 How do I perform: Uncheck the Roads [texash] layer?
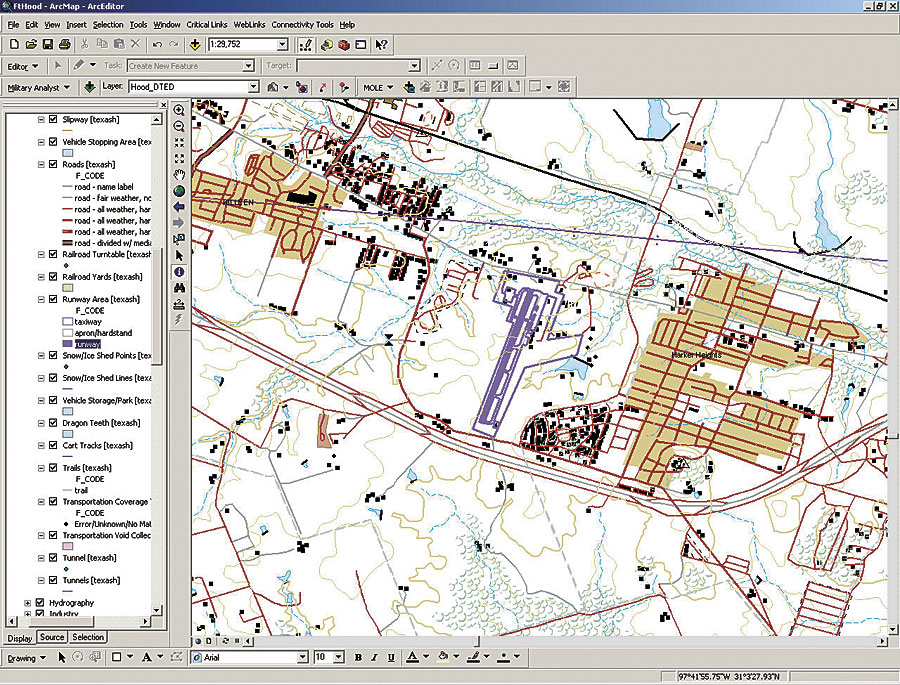tap(53, 164)
